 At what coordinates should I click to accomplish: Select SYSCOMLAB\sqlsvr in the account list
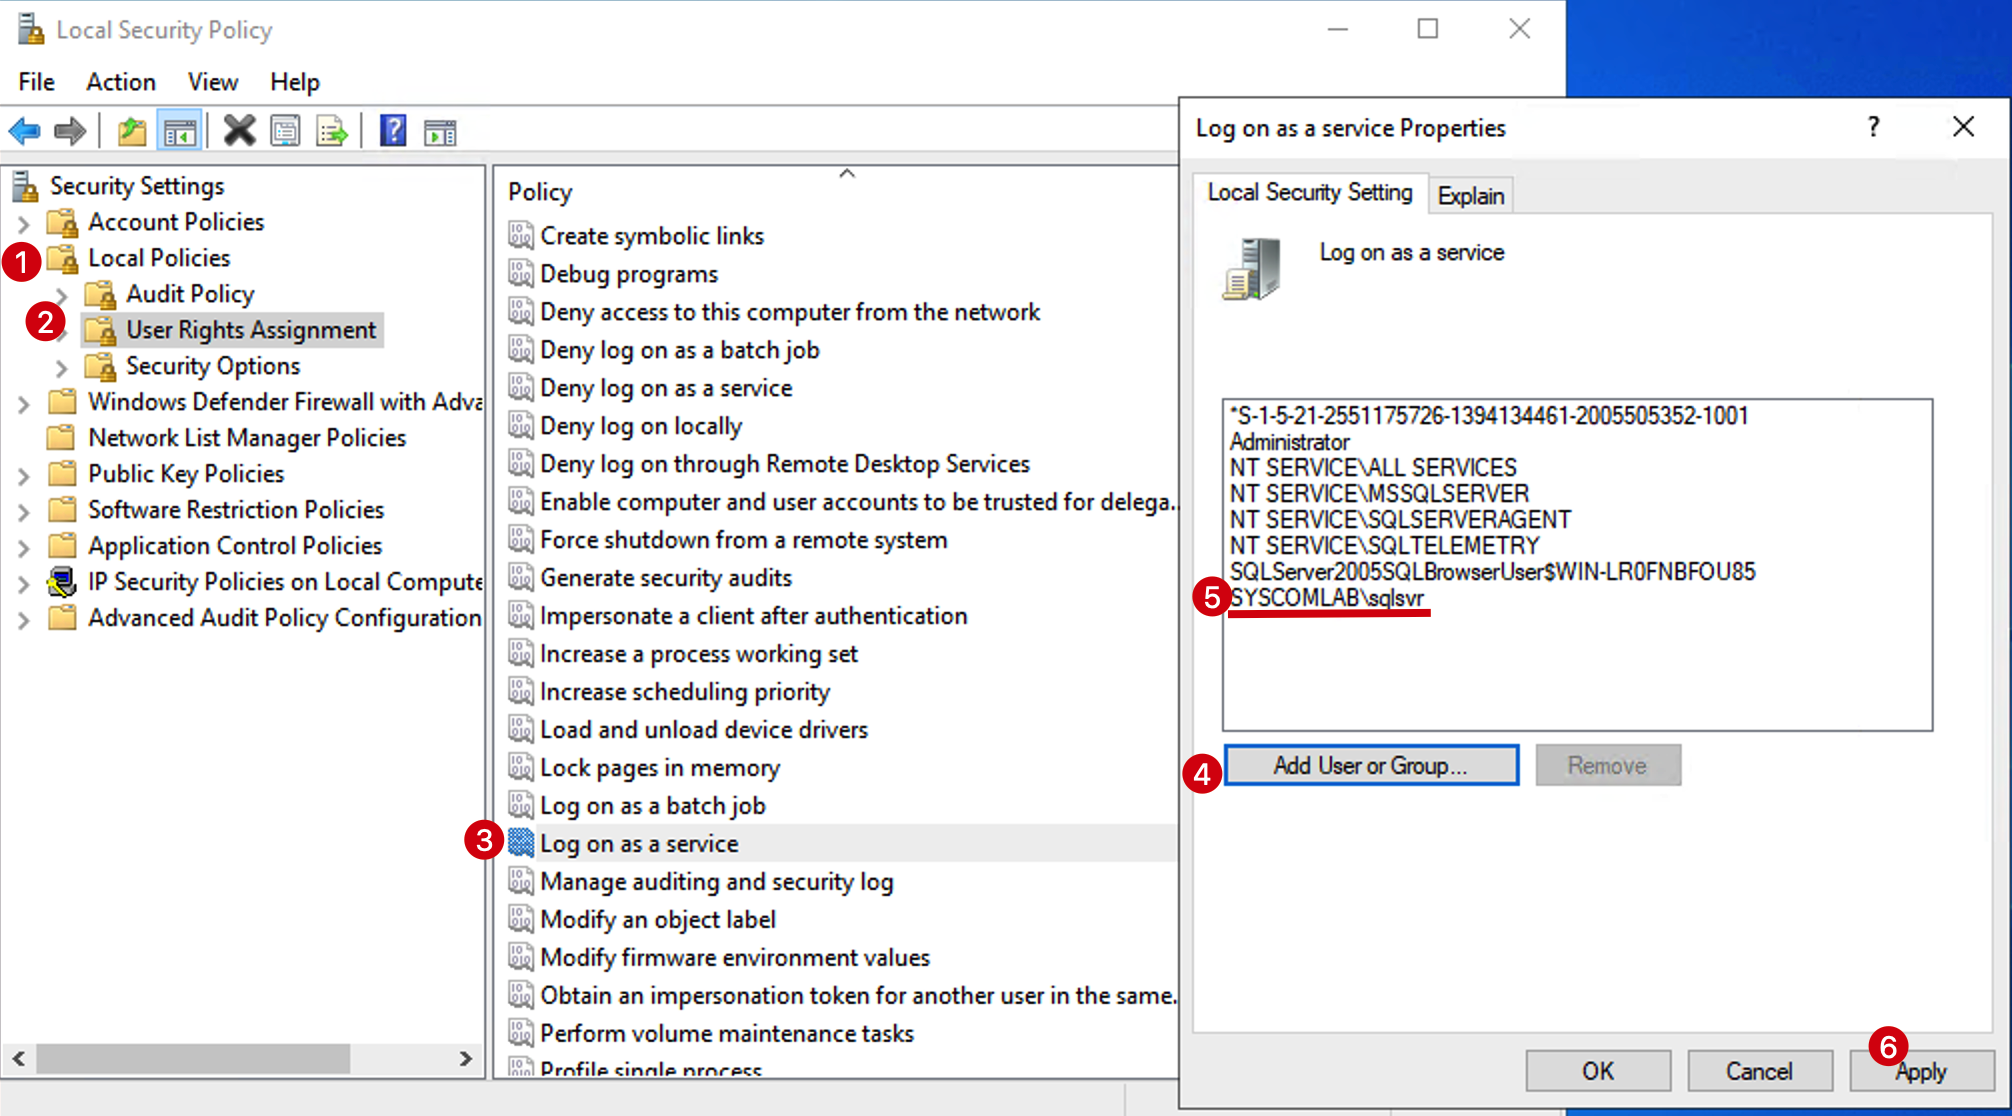click(1327, 598)
